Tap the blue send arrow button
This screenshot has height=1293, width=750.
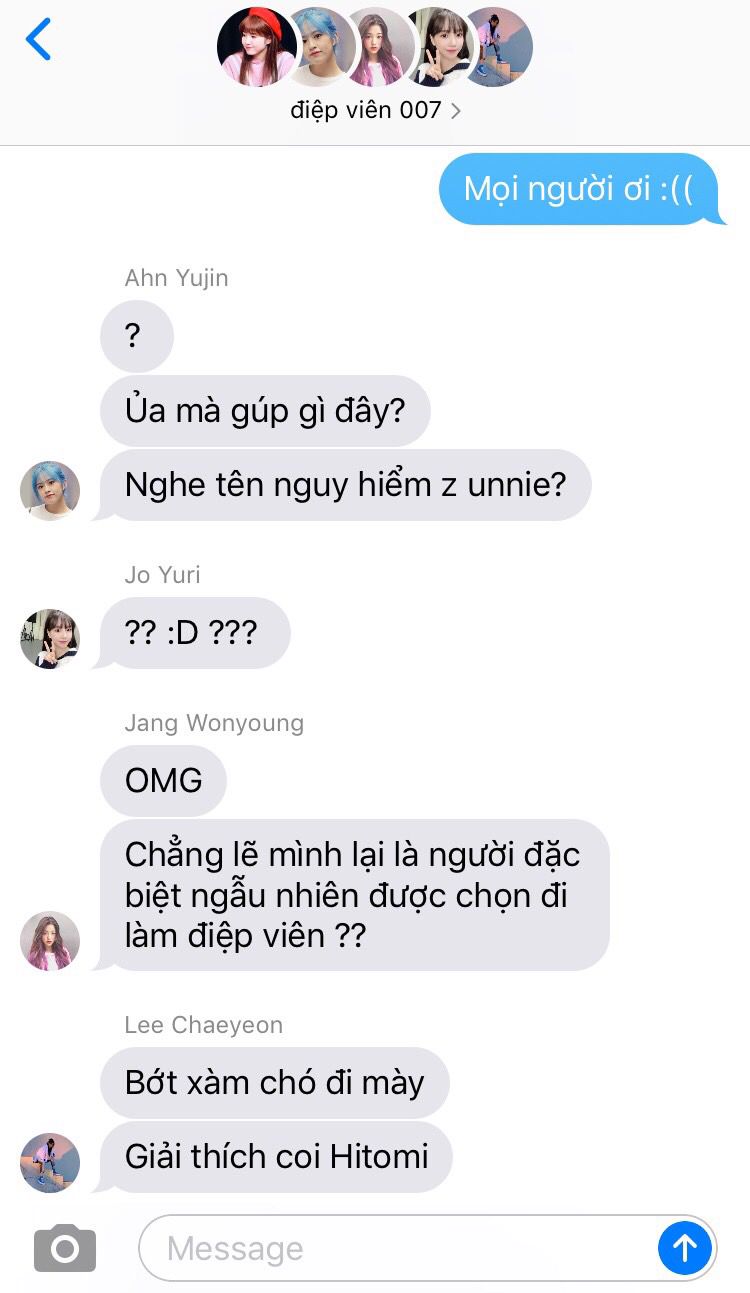pyautogui.click(x=685, y=1248)
